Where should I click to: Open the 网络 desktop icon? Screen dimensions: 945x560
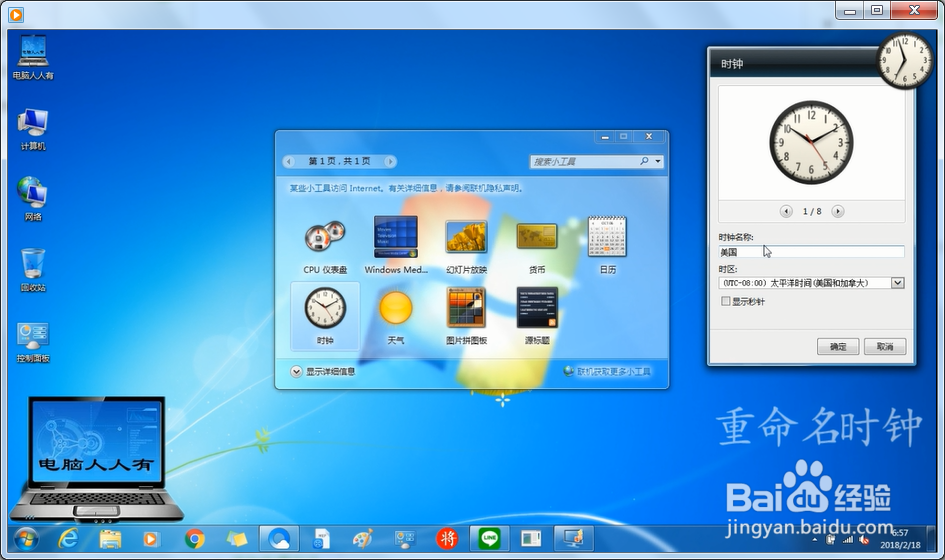click(x=33, y=200)
